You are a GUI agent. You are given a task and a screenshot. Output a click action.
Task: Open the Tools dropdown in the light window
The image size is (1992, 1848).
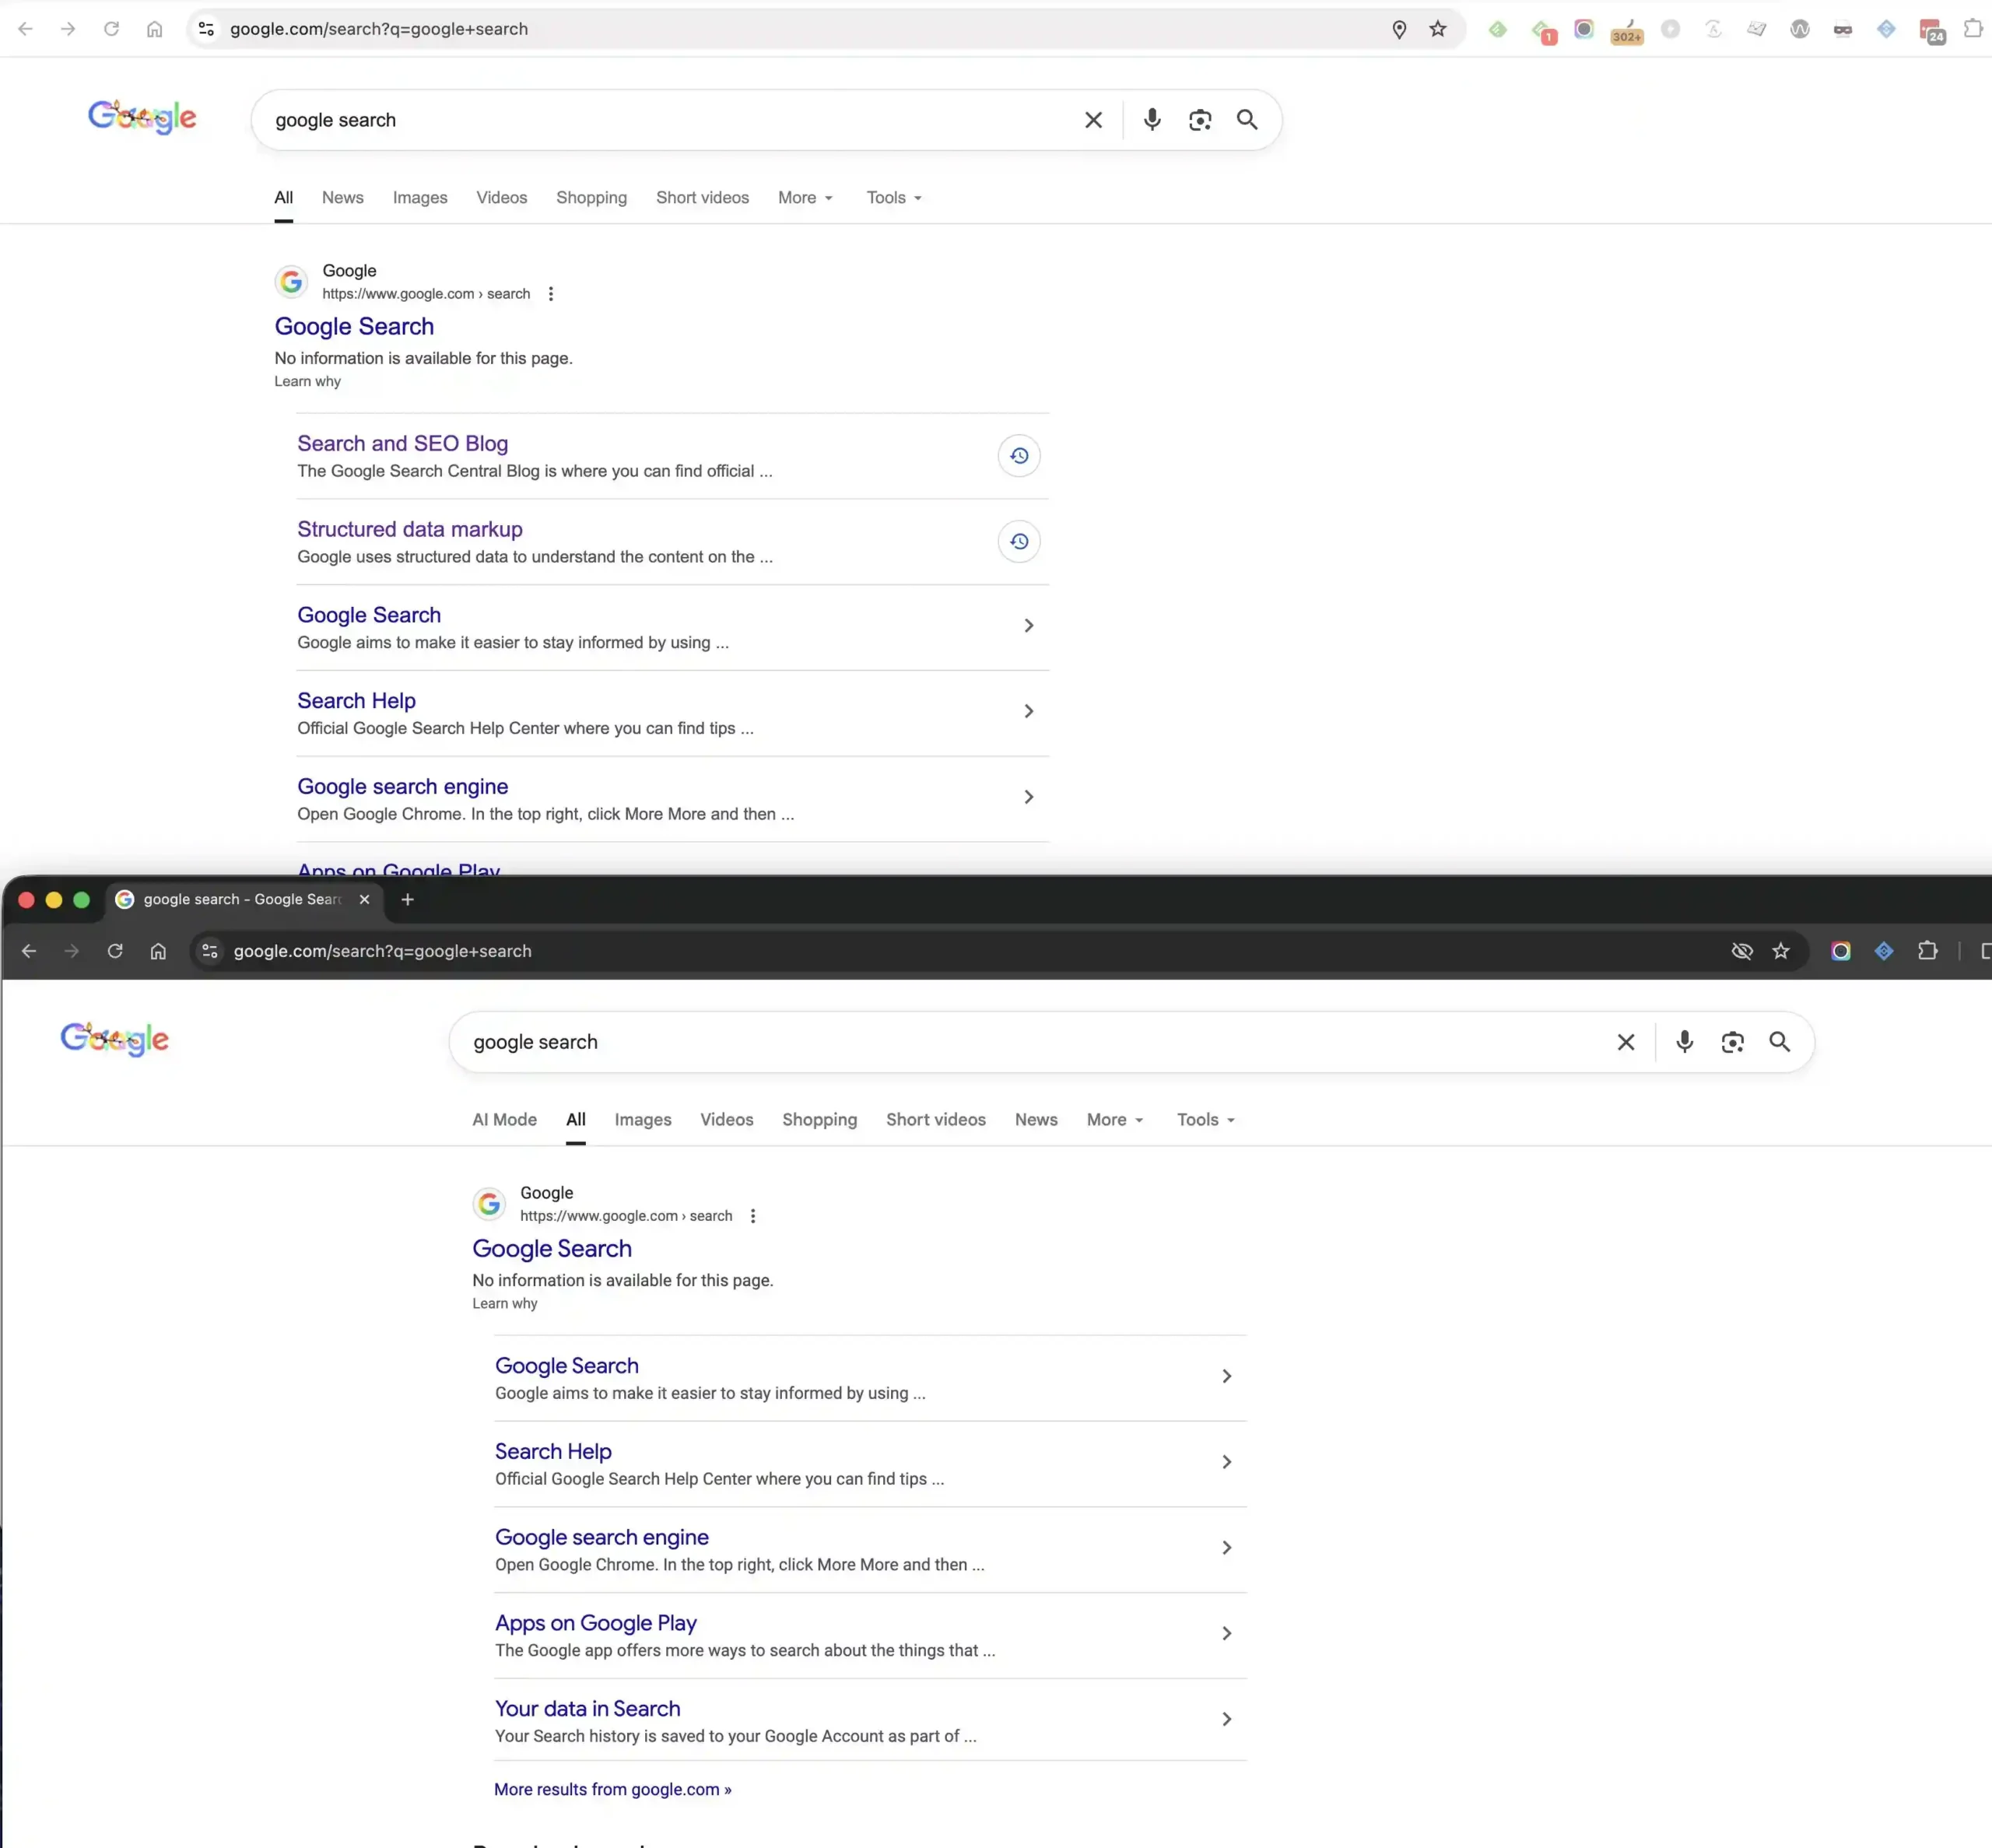[894, 198]
